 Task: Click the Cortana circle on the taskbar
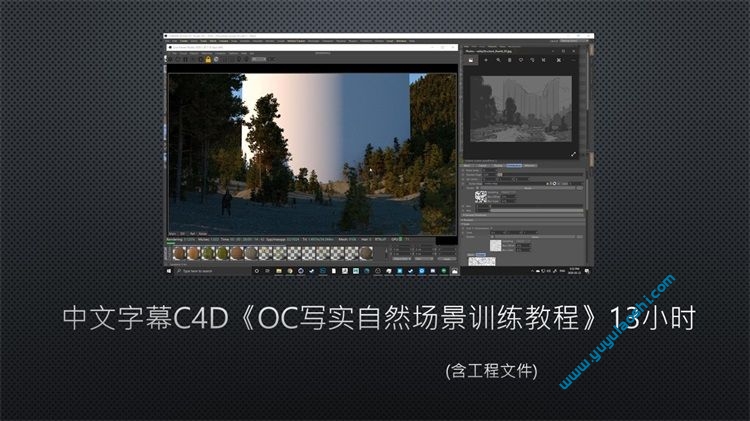256,271
